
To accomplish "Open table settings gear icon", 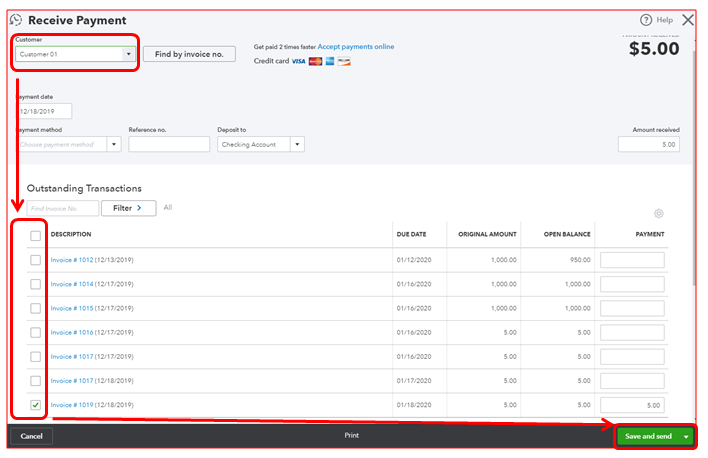I will pos(659,213).
